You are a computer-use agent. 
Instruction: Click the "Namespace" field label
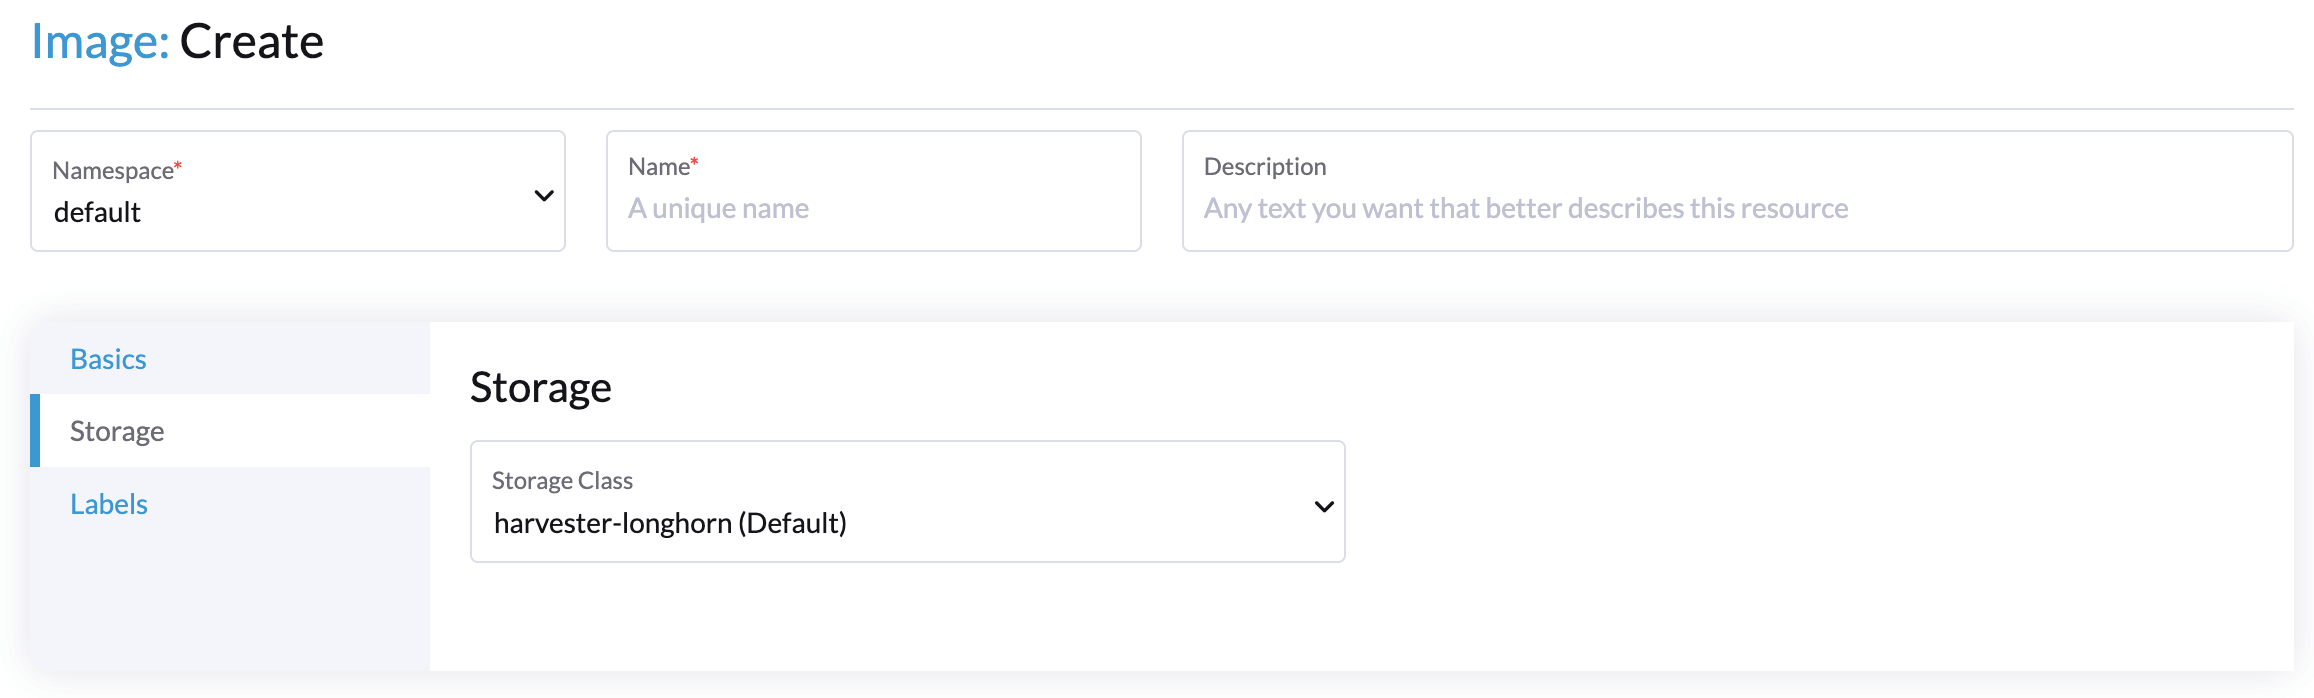pos(113,171)
